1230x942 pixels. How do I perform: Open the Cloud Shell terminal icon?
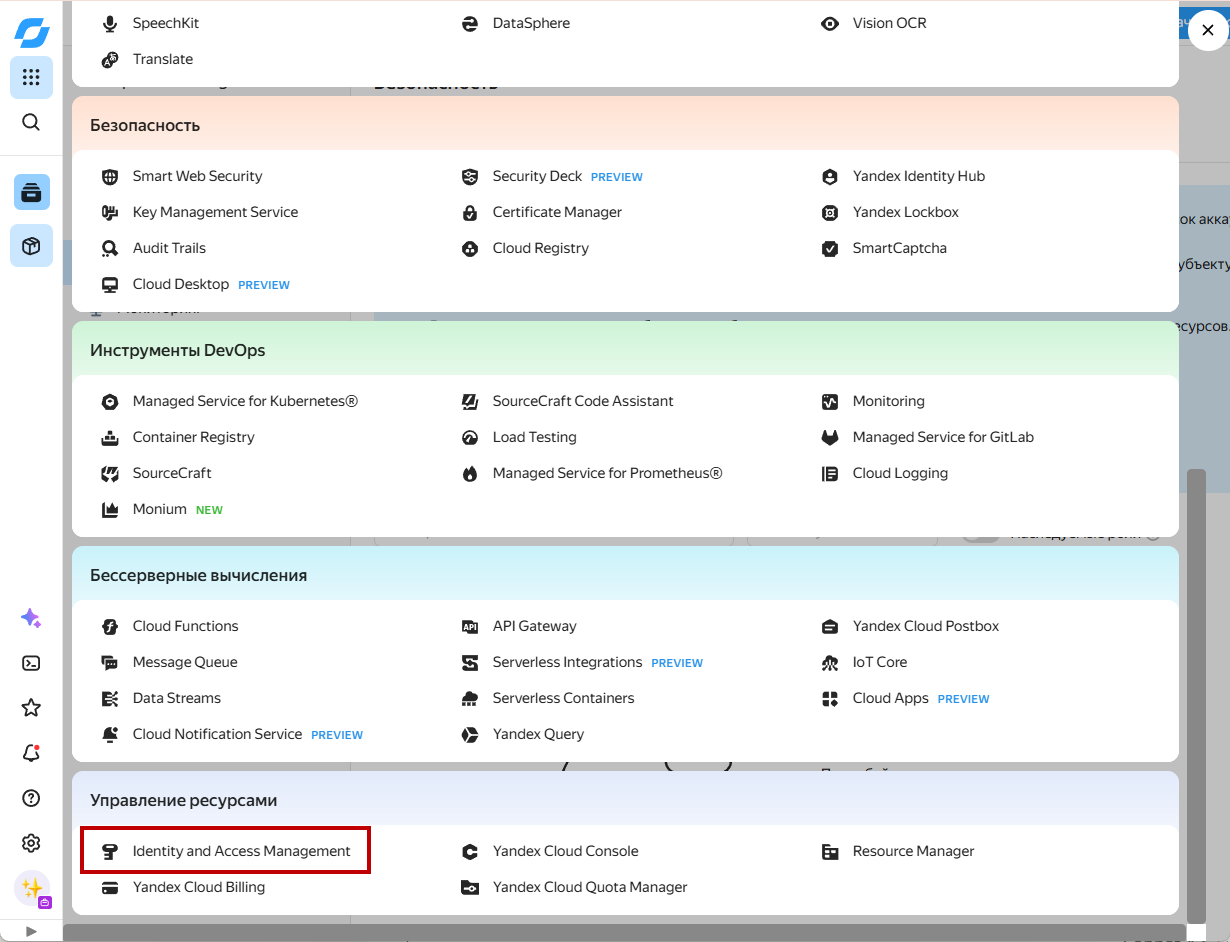[31, 662]
